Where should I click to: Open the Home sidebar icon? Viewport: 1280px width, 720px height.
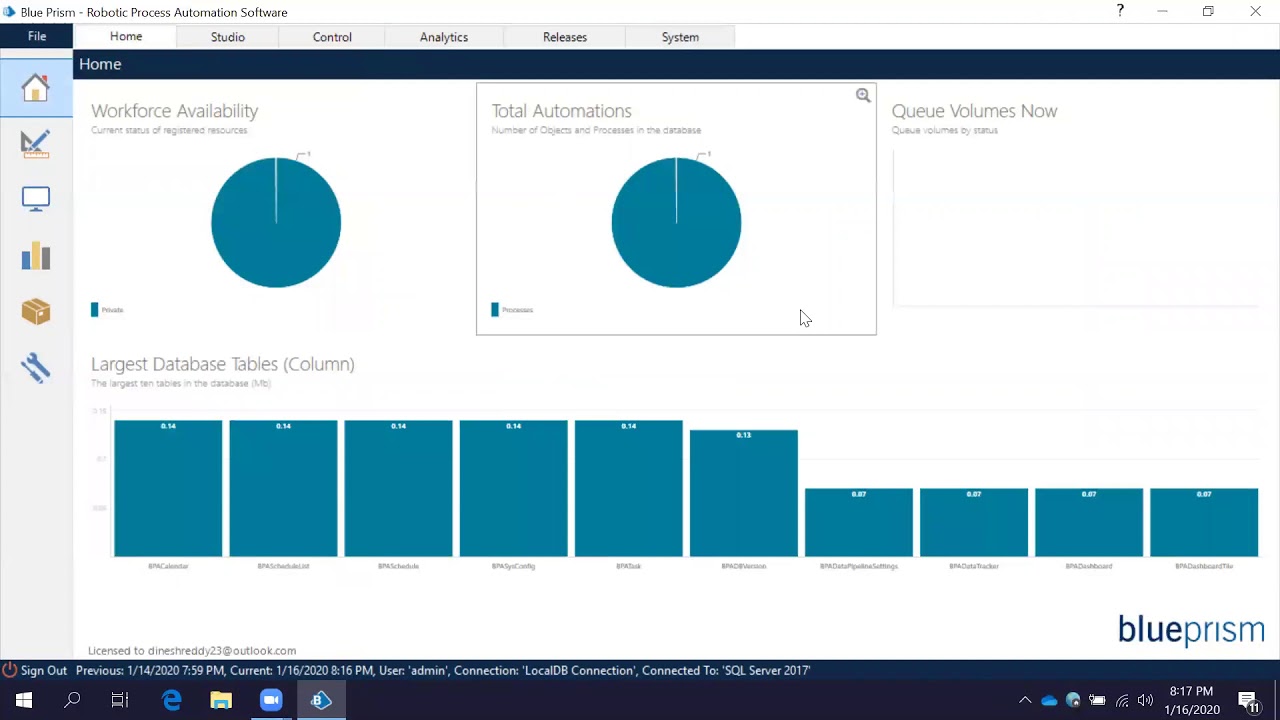[x=36, y=88]
